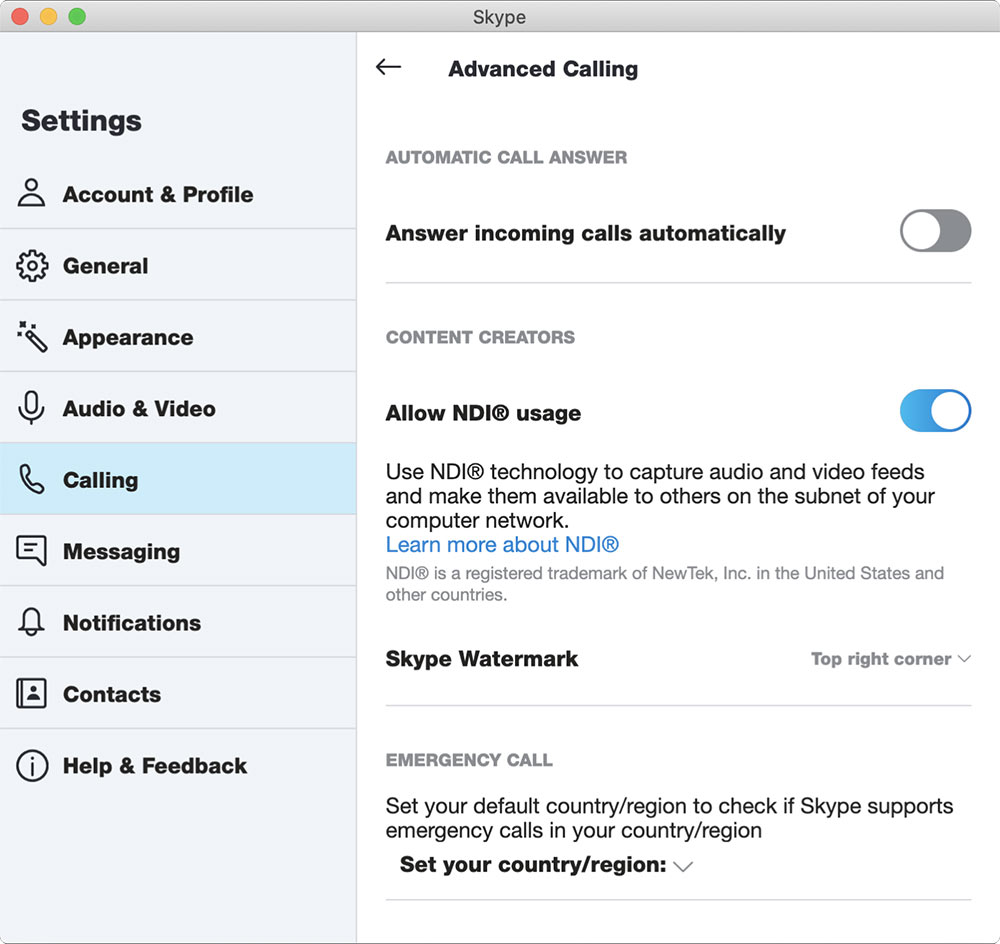Click the Account & Profile person icon
The width and height of the screenshot is (1000, 944).
coord(31,193)
